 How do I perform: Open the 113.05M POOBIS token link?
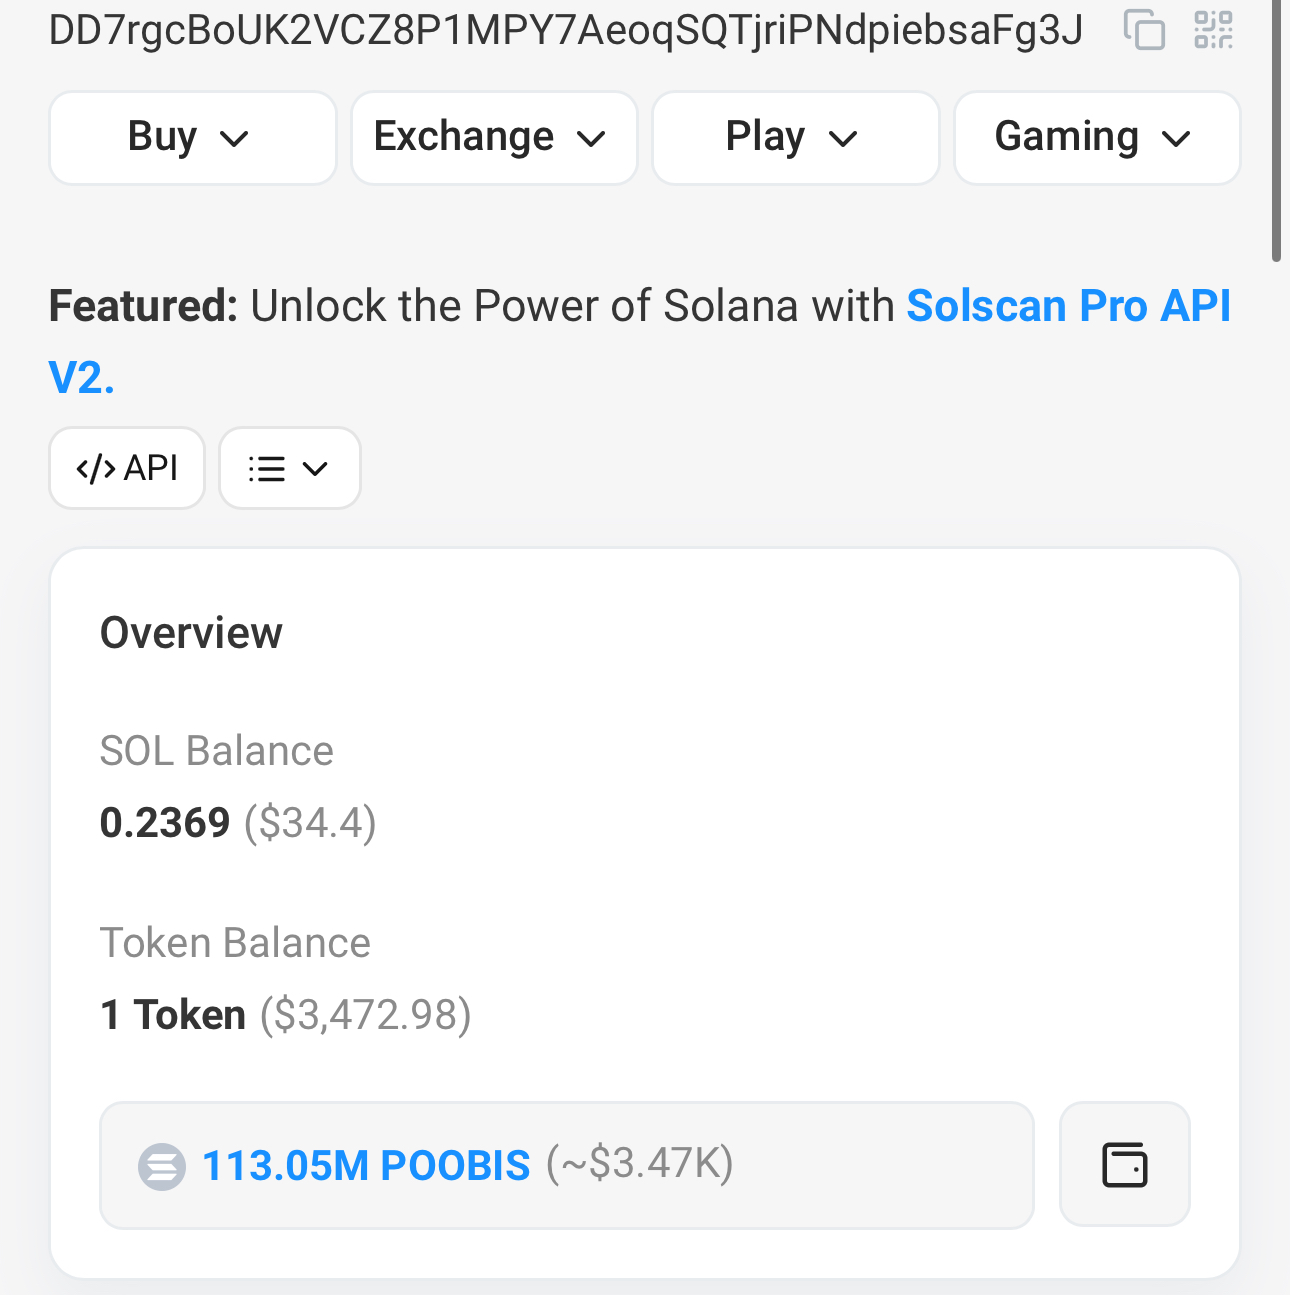(366, 1166)
